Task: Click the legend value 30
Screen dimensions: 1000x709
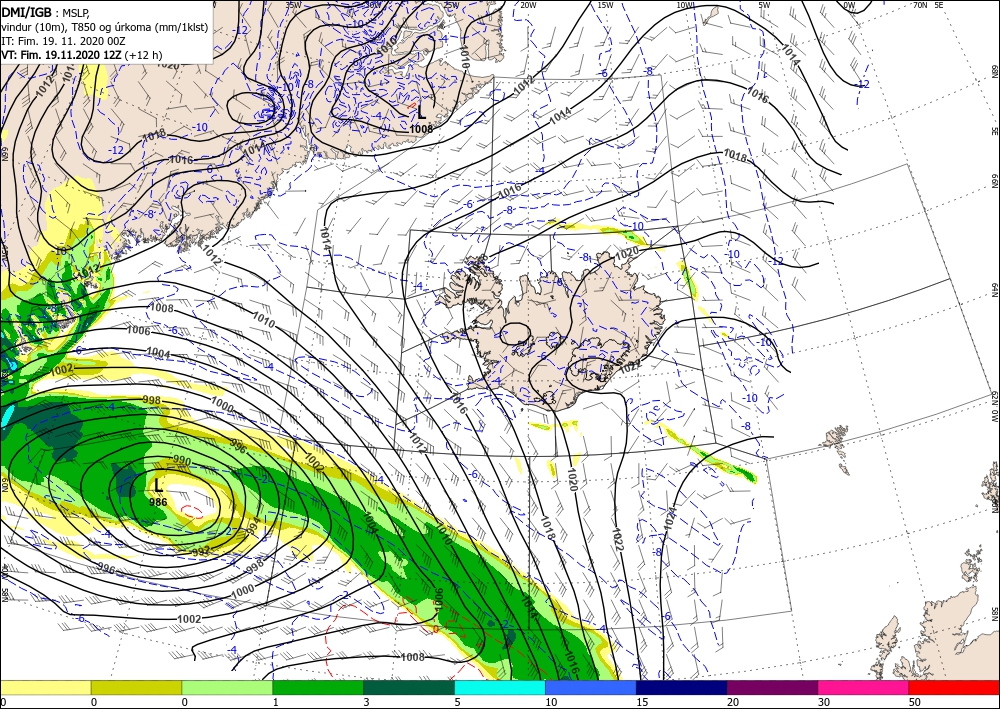Action: pyautogui.click(x=823, y=703)
